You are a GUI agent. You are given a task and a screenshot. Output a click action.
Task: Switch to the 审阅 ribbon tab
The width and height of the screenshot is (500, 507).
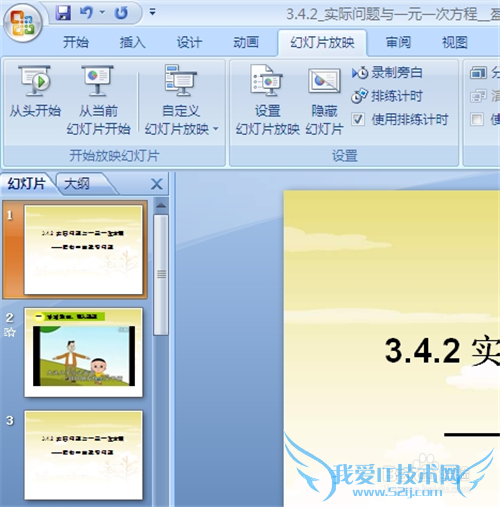[398, 43]
